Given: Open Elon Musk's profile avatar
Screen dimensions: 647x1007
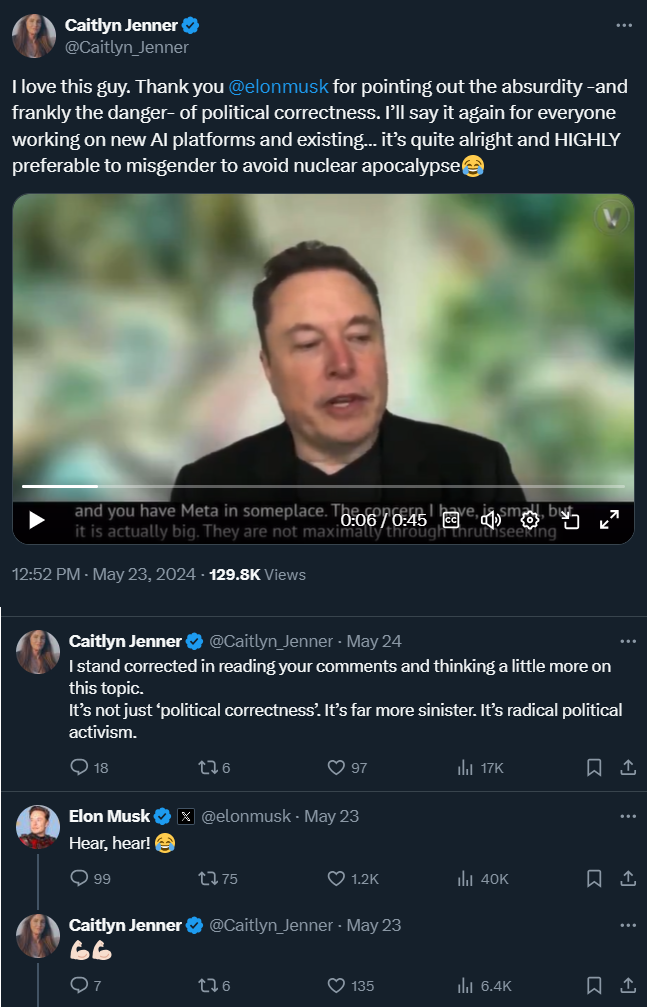Looking at the screenshot, I should point(38,828).
